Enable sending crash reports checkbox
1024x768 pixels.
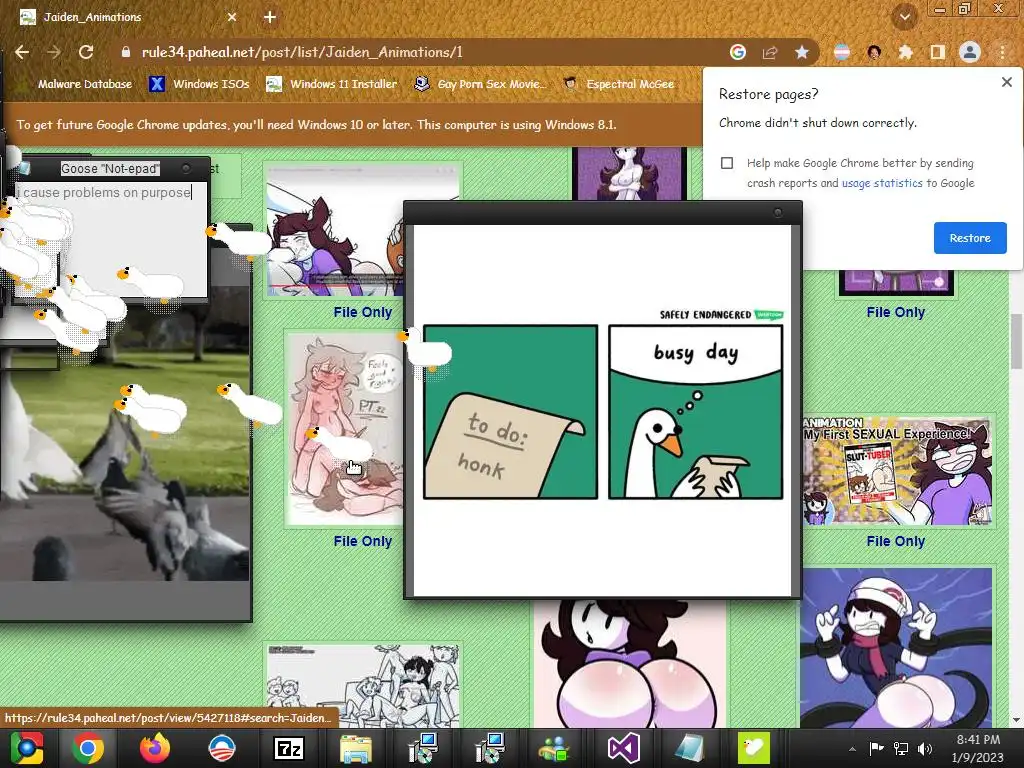(x=727, y=163)
